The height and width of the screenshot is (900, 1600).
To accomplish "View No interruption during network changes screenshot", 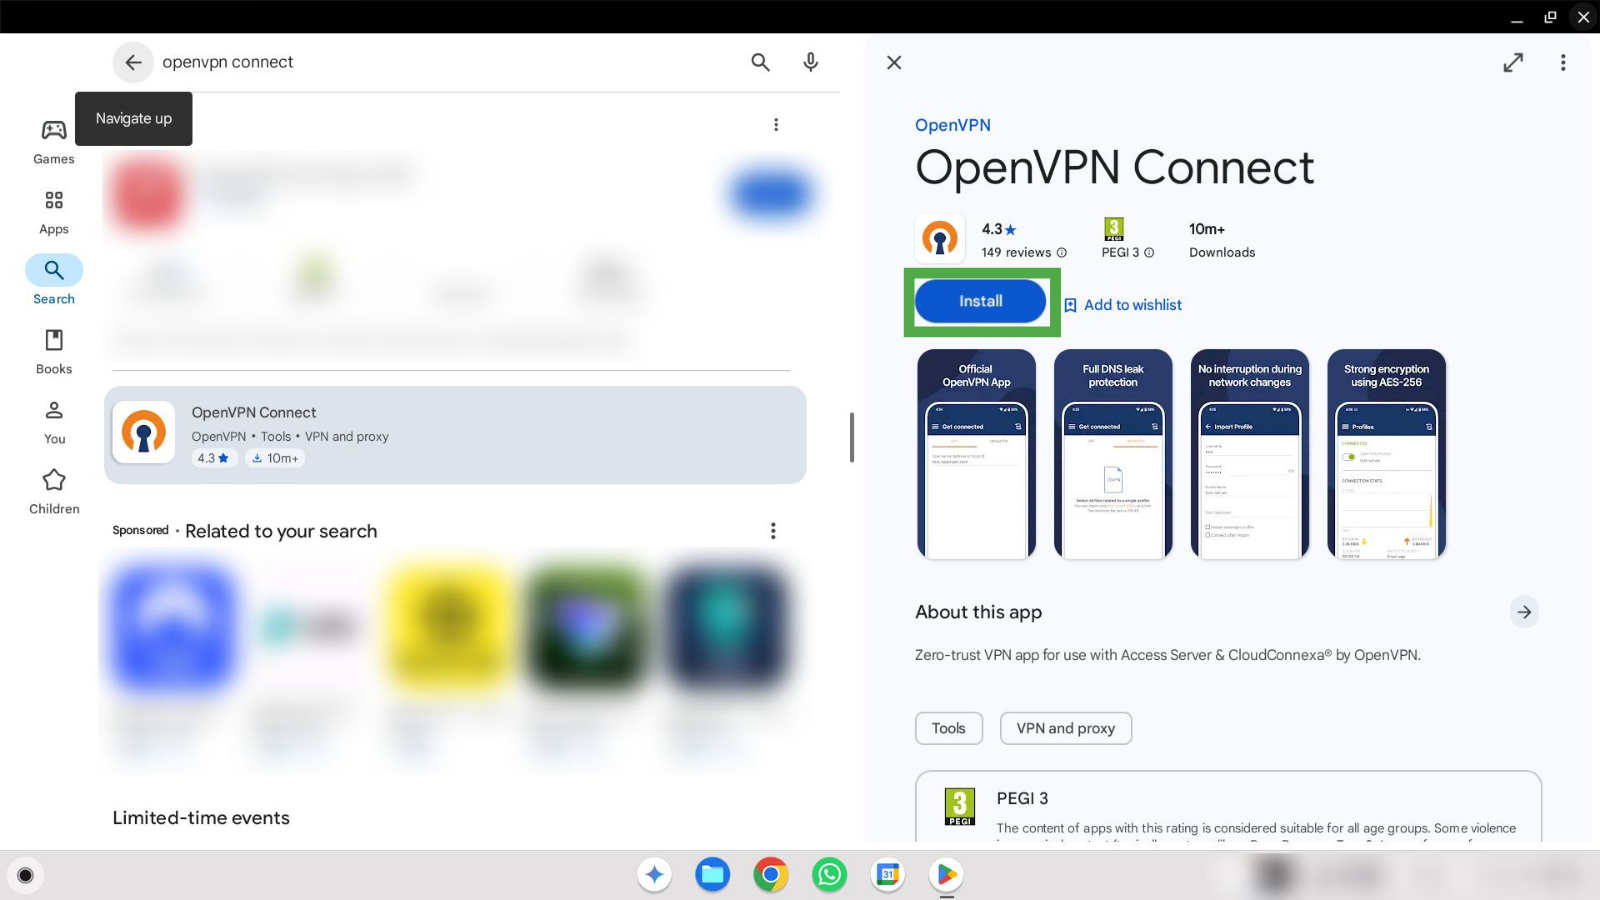I will coord(1250,454).
